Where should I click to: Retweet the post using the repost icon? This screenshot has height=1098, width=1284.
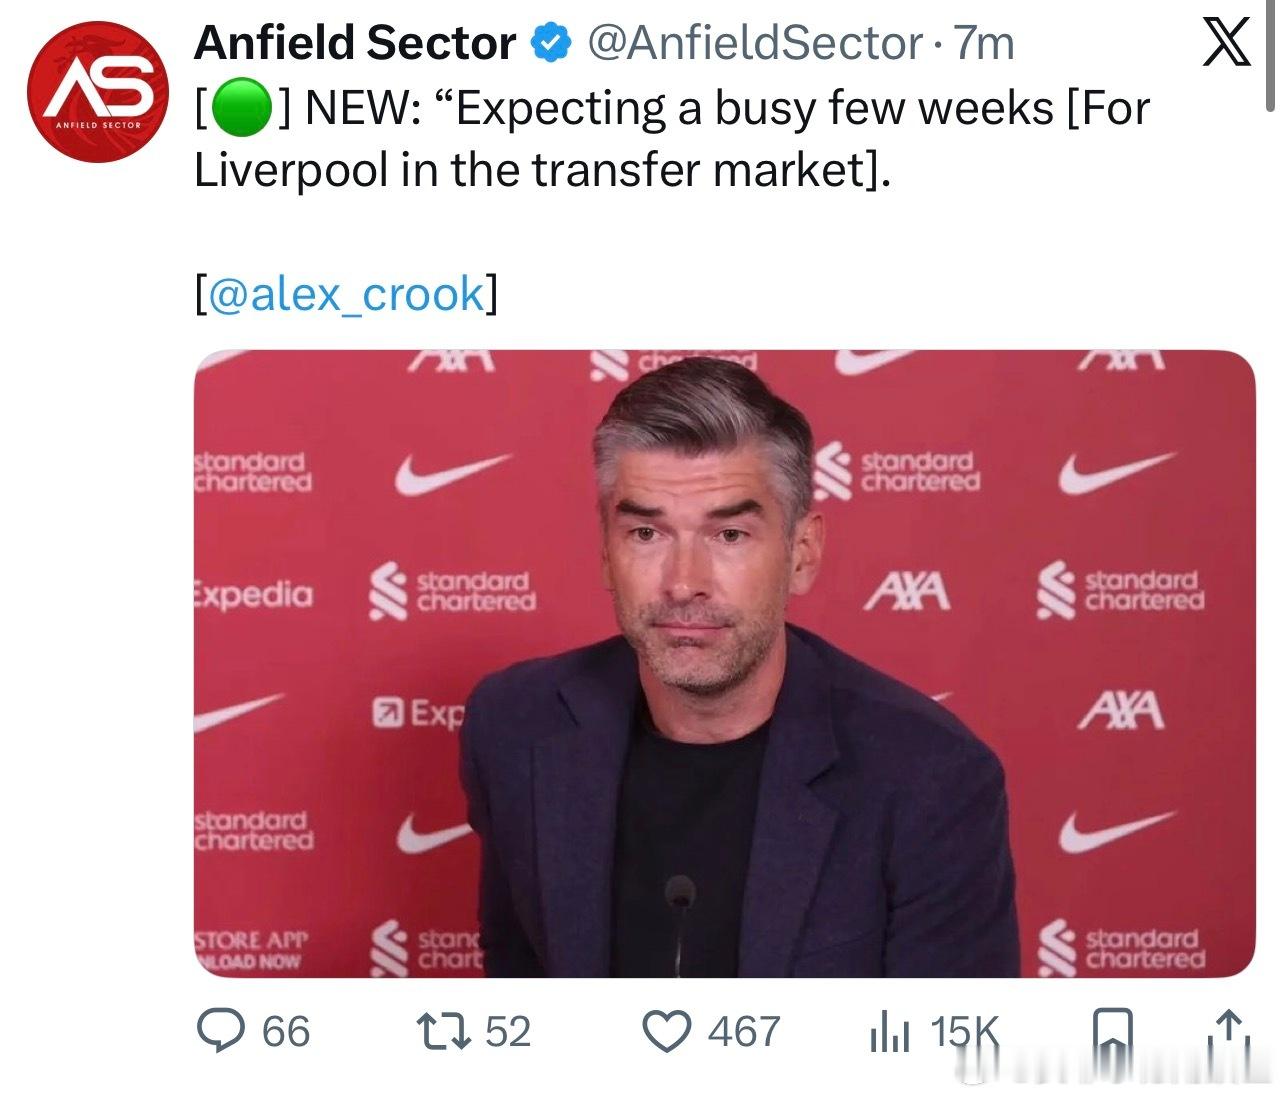(x=443, y=1031)
